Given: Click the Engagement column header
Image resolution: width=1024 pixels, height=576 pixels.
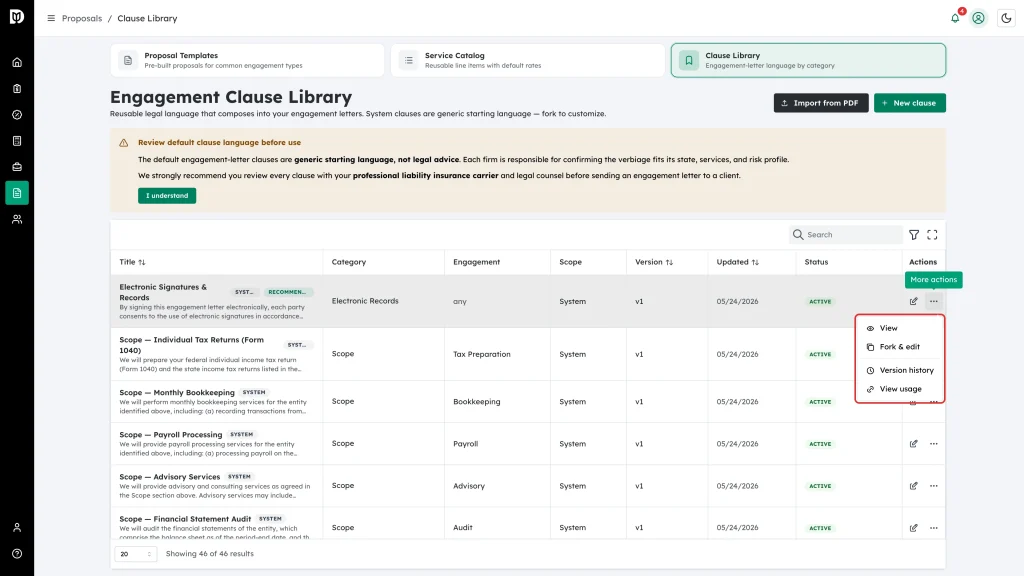Looking at the screenshot, I should 476,262.
